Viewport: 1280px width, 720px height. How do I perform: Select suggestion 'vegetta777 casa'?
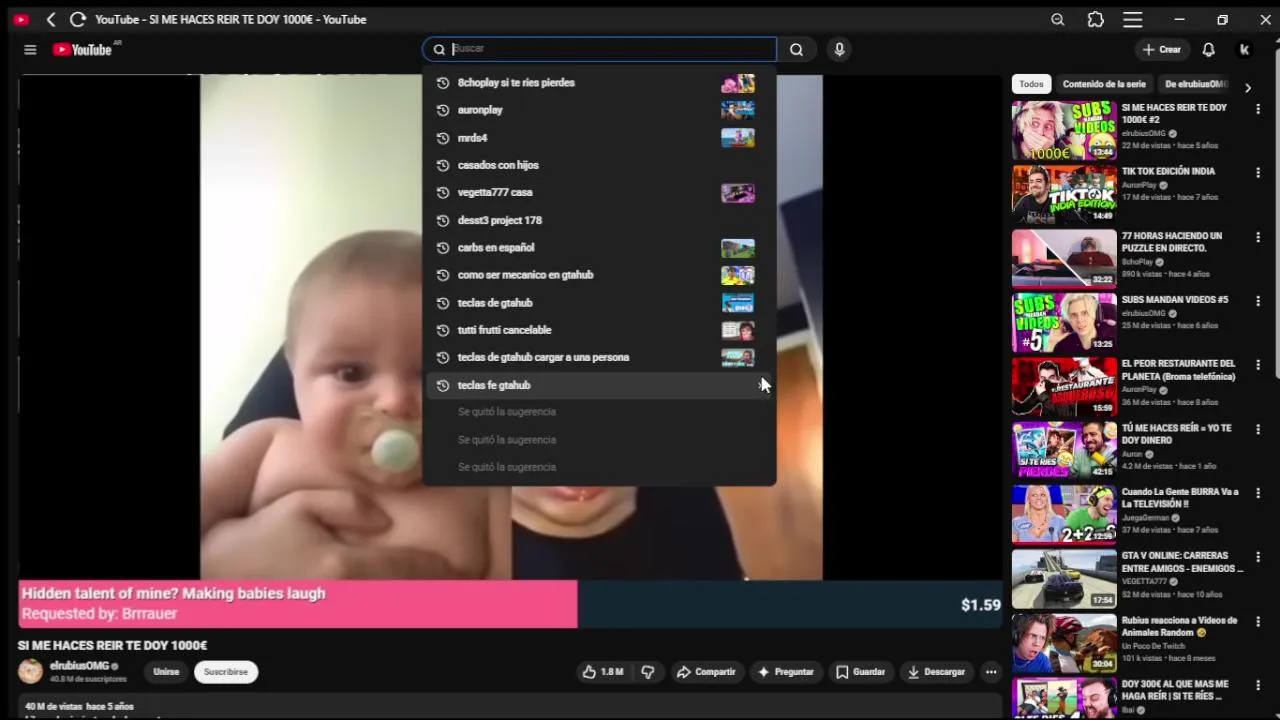[x=599, y=192]
